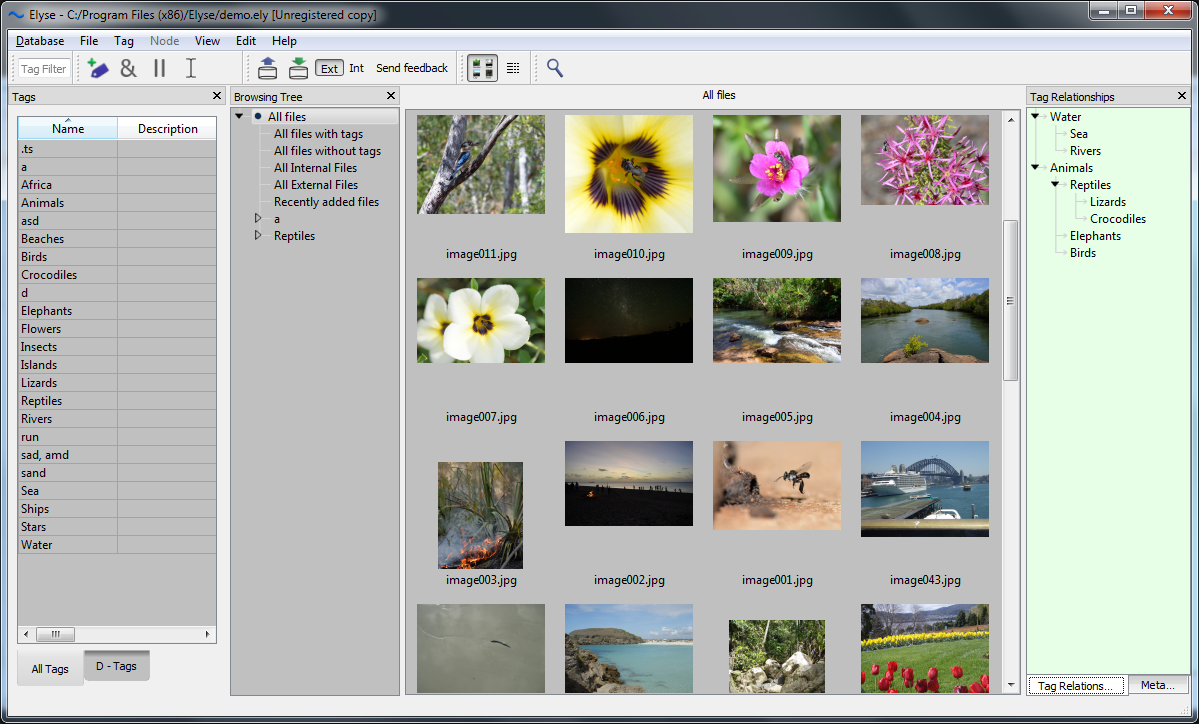Switch to list details view icon
The width and height of the screenshot is (1199, 724).
513,68
